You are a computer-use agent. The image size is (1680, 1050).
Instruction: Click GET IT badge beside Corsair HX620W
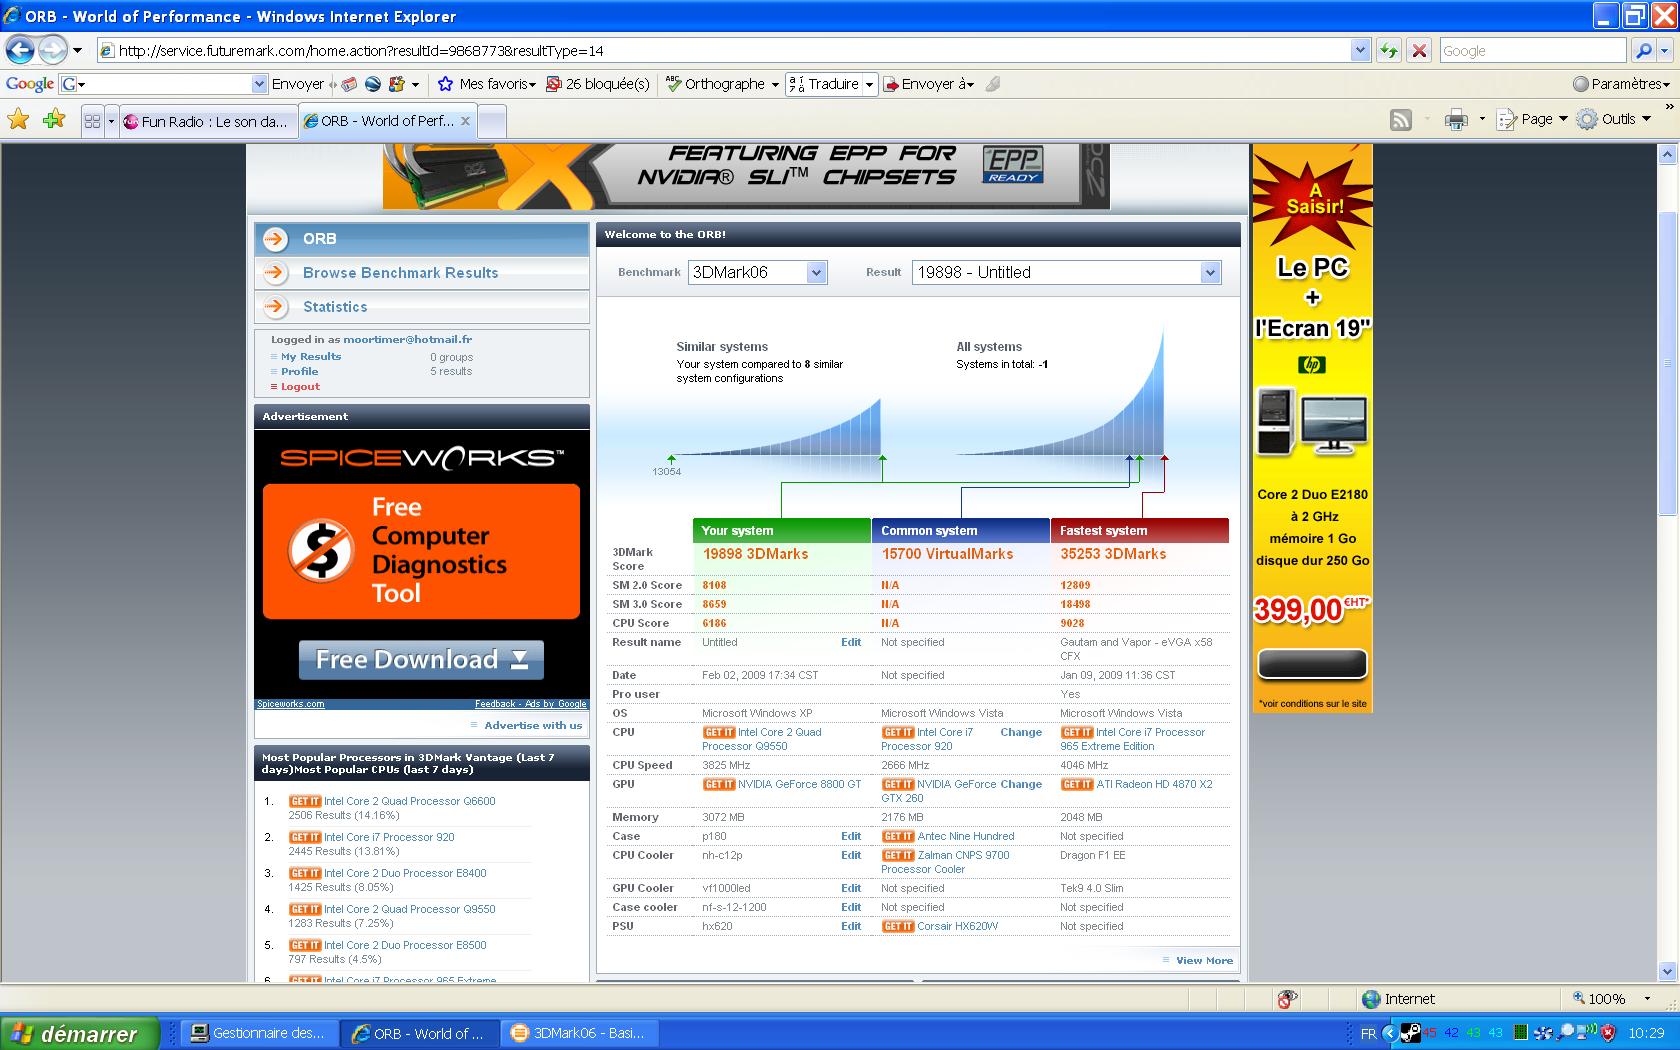point(898,926)
